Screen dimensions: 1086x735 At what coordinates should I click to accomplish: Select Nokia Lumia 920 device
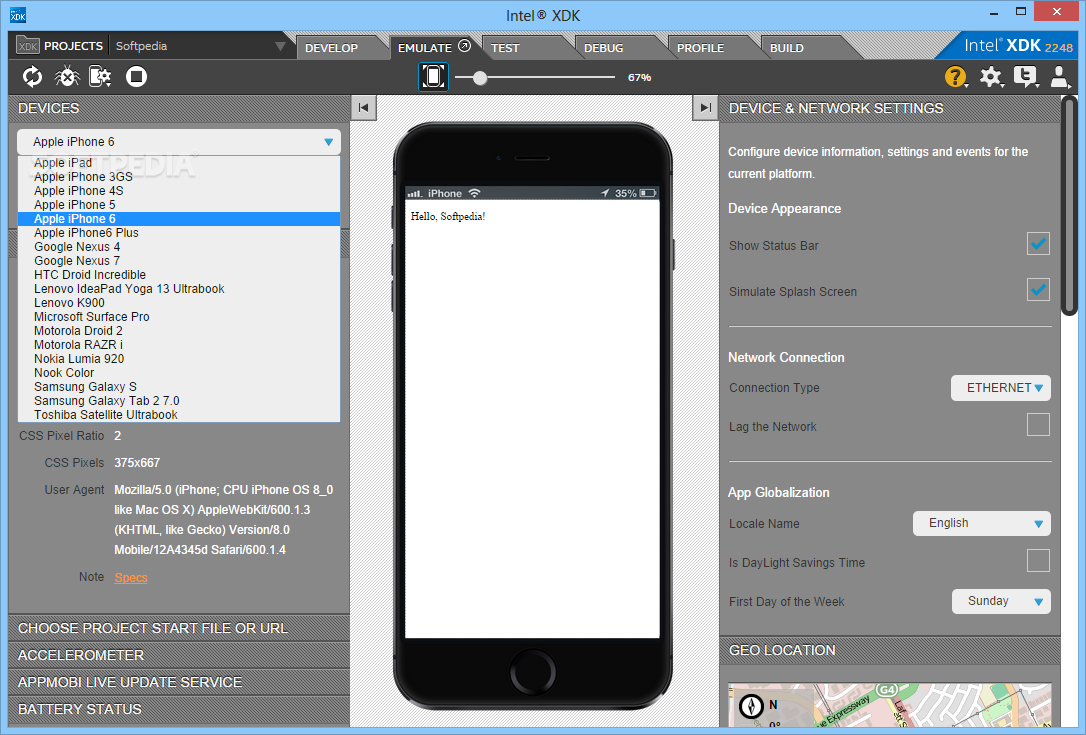click(x=179, y=359)
